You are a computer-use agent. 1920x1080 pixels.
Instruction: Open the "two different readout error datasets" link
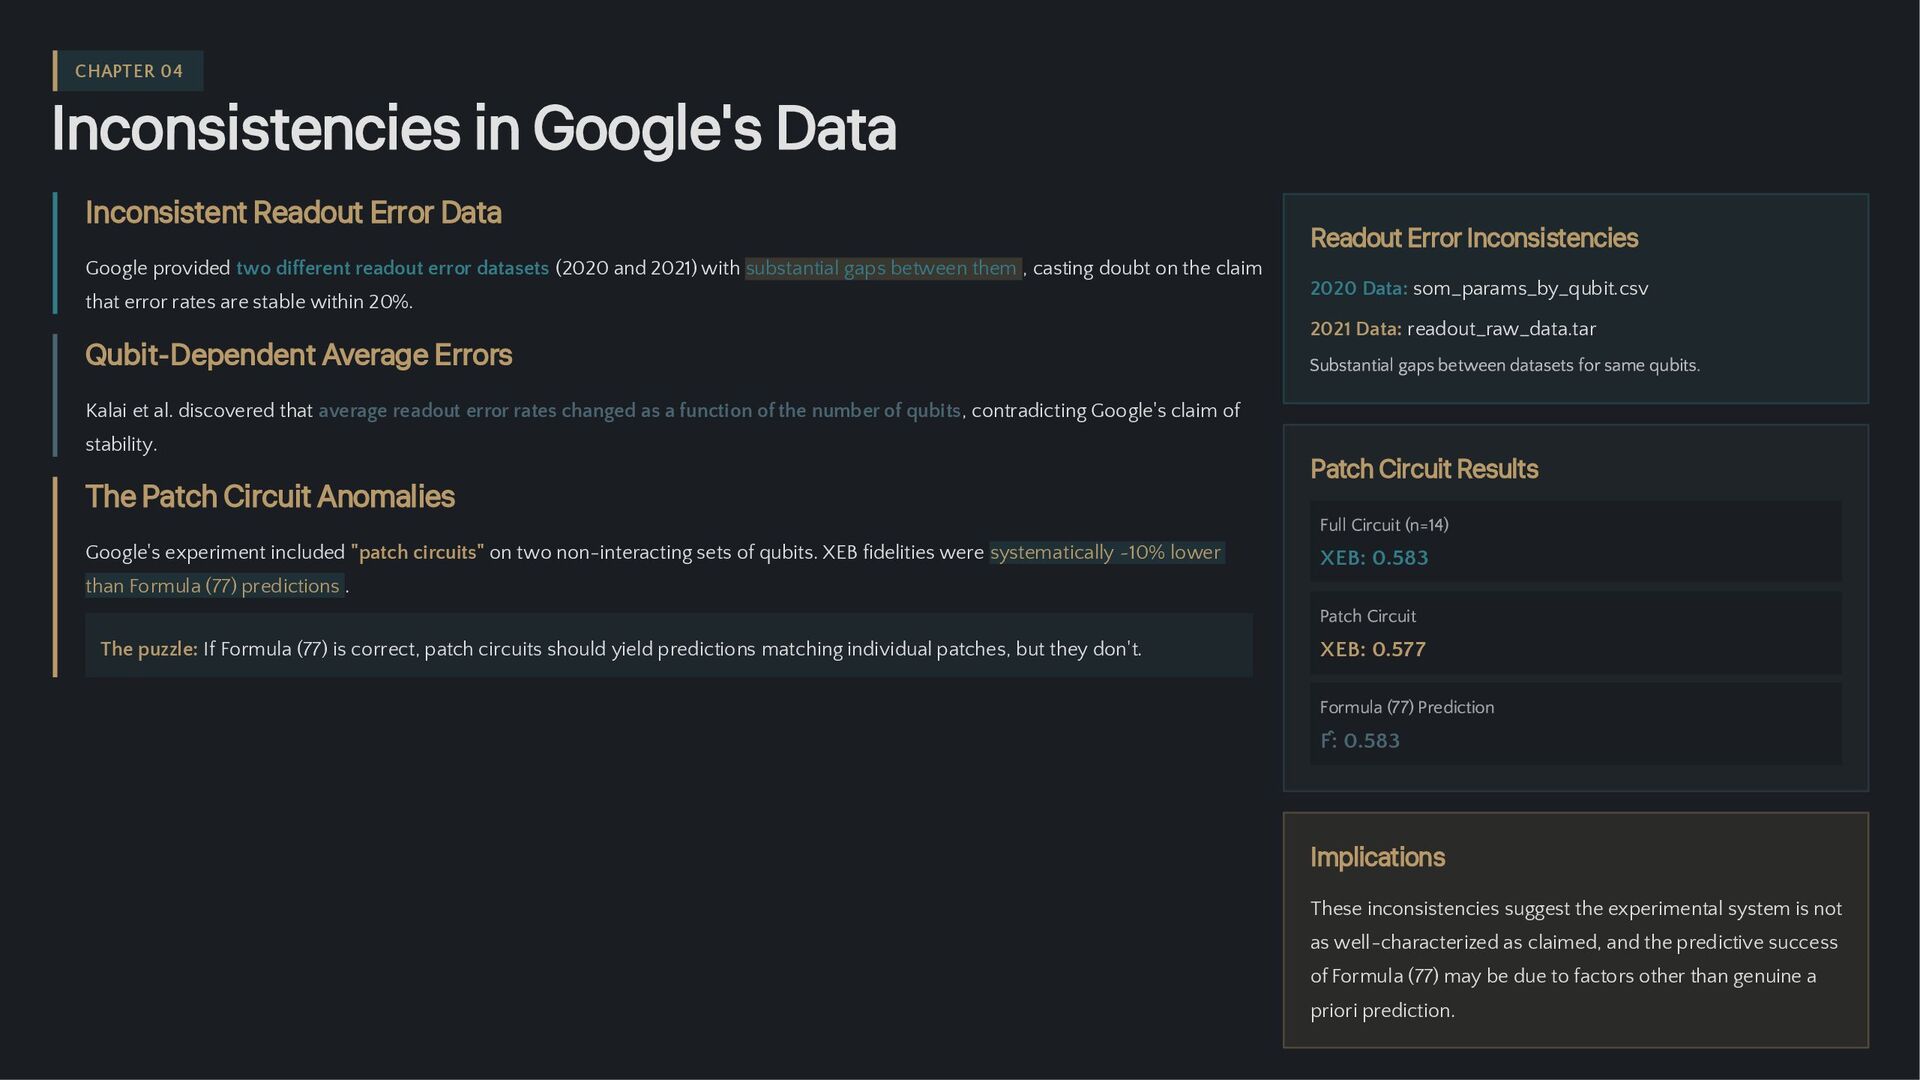tap(392, 268)
